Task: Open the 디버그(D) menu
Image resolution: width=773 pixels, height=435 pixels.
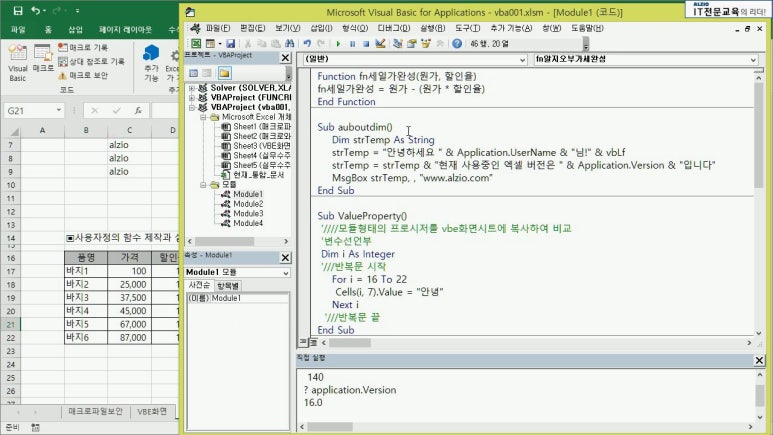Action: pyautogui.click(x=393, y=28)
